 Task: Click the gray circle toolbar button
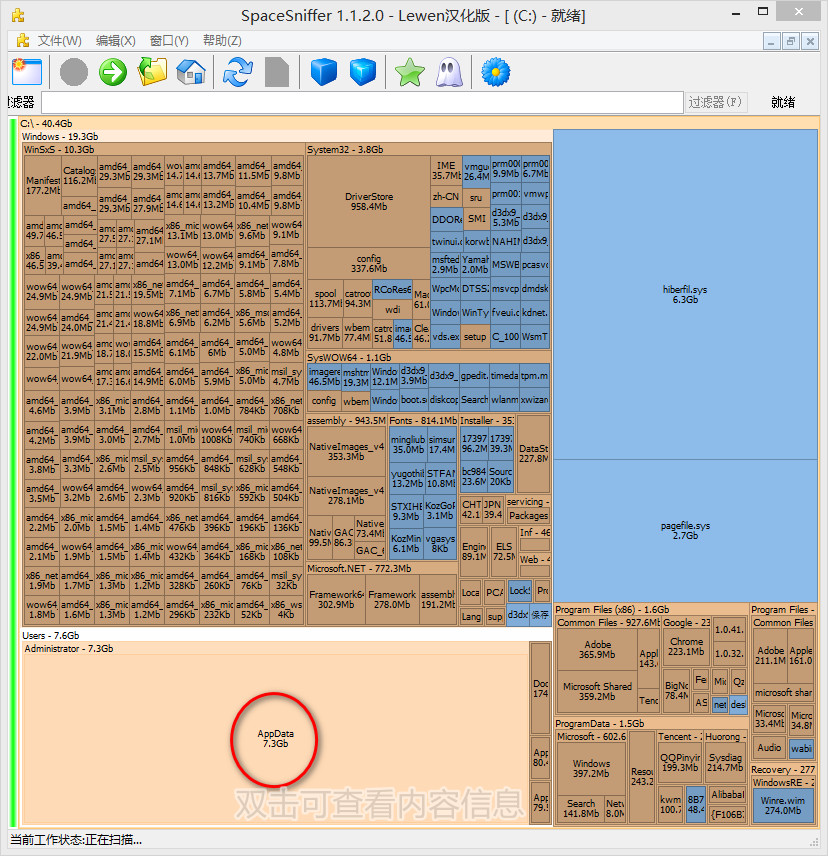tap(74, 72)
